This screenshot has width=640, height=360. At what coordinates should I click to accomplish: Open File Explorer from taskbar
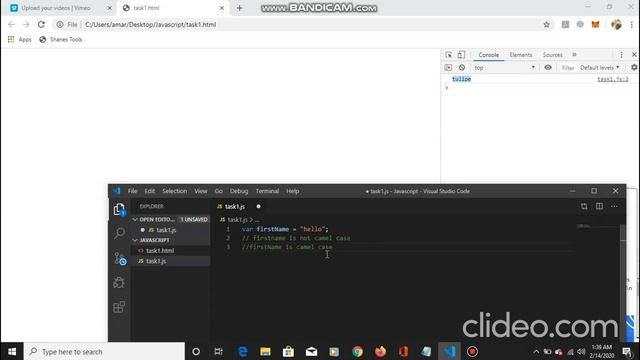265,351
